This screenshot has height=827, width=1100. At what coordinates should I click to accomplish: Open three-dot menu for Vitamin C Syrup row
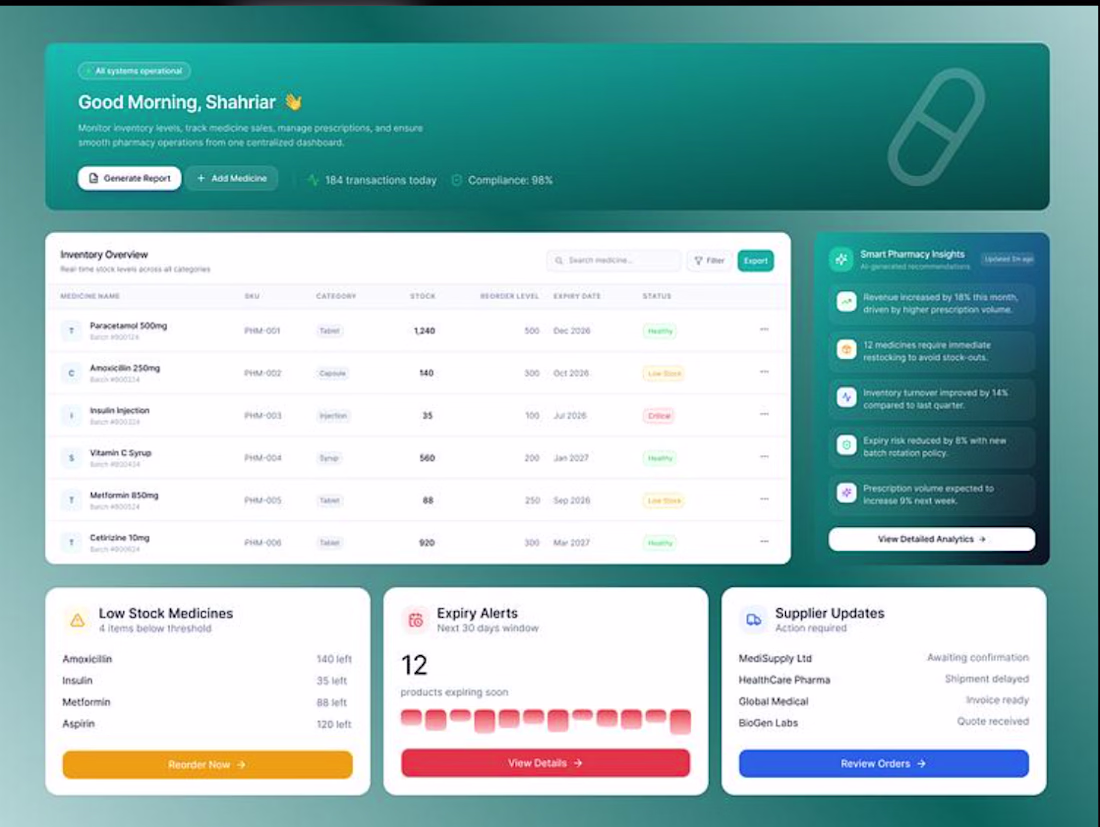click(764, 457)
